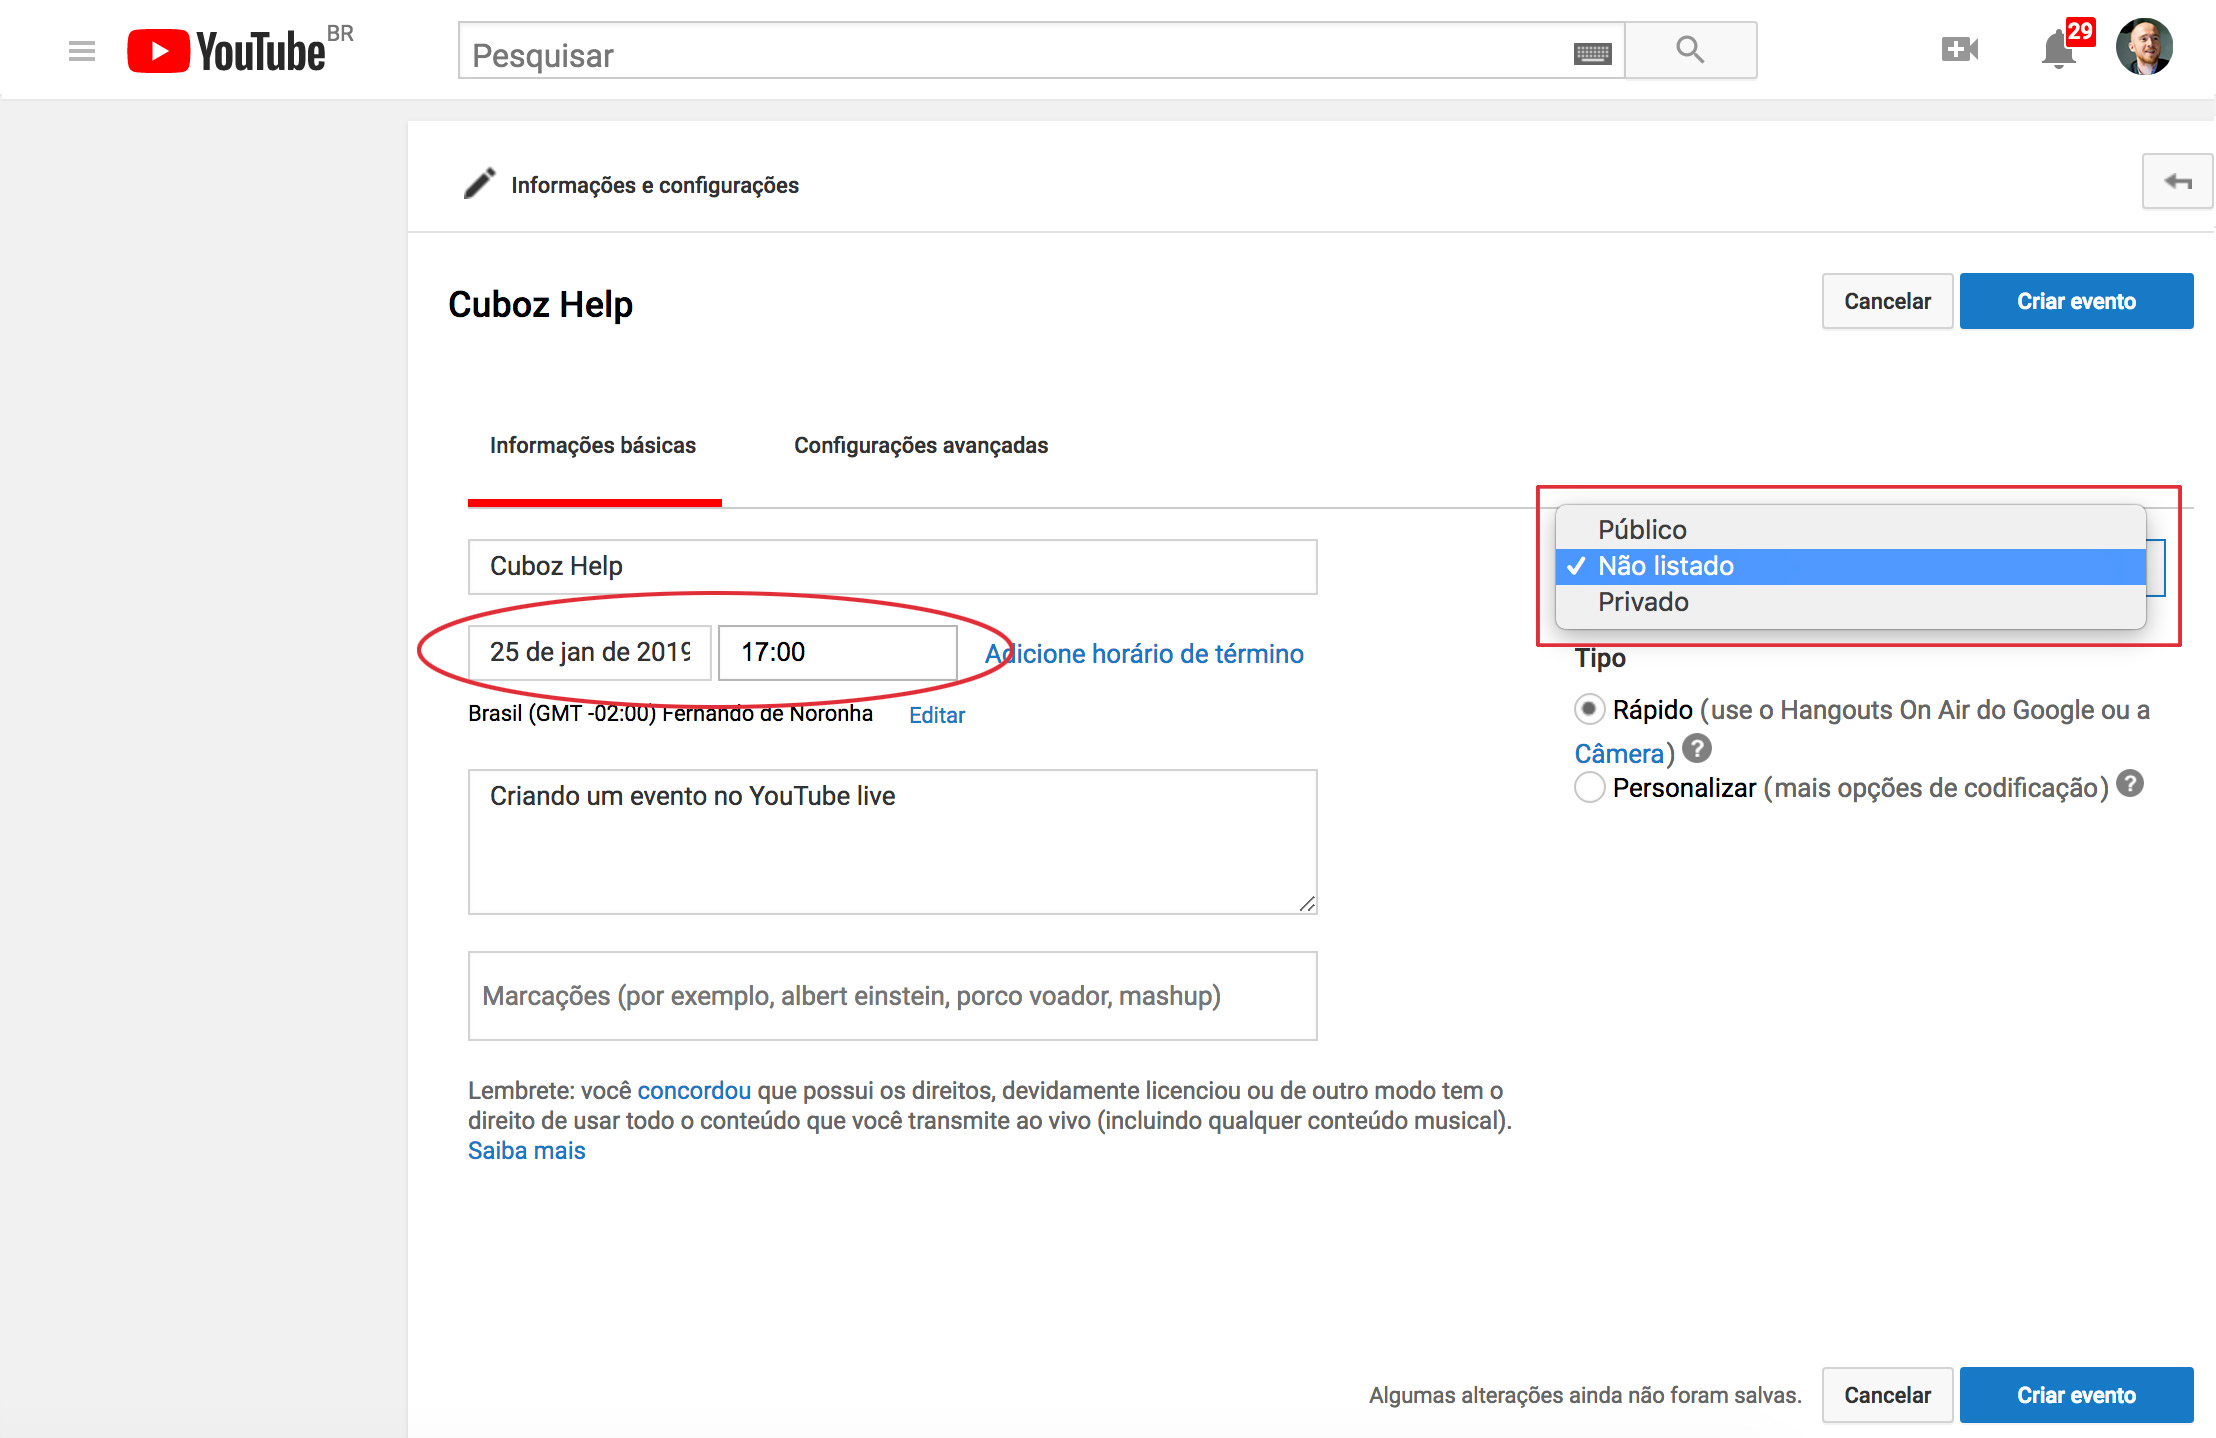Select Não listado privacy option

pyautogui.click(x=1666, y=566)
